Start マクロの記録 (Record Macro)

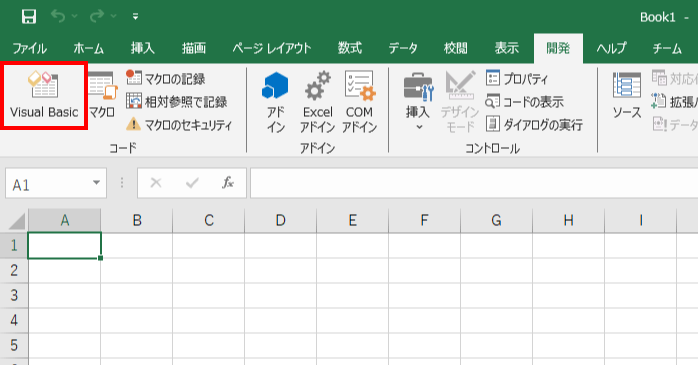click(166, 79)
